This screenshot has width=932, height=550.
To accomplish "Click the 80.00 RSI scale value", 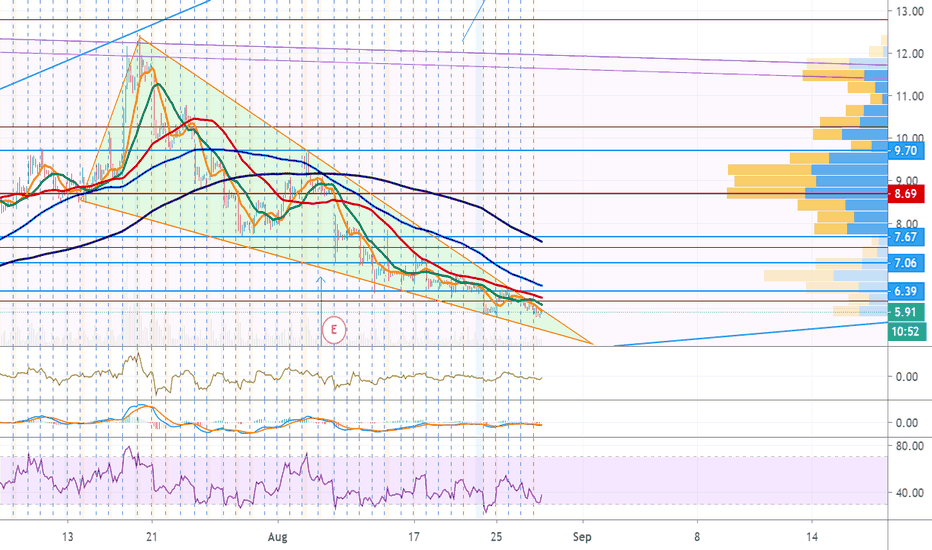I will tap(909, 446).
